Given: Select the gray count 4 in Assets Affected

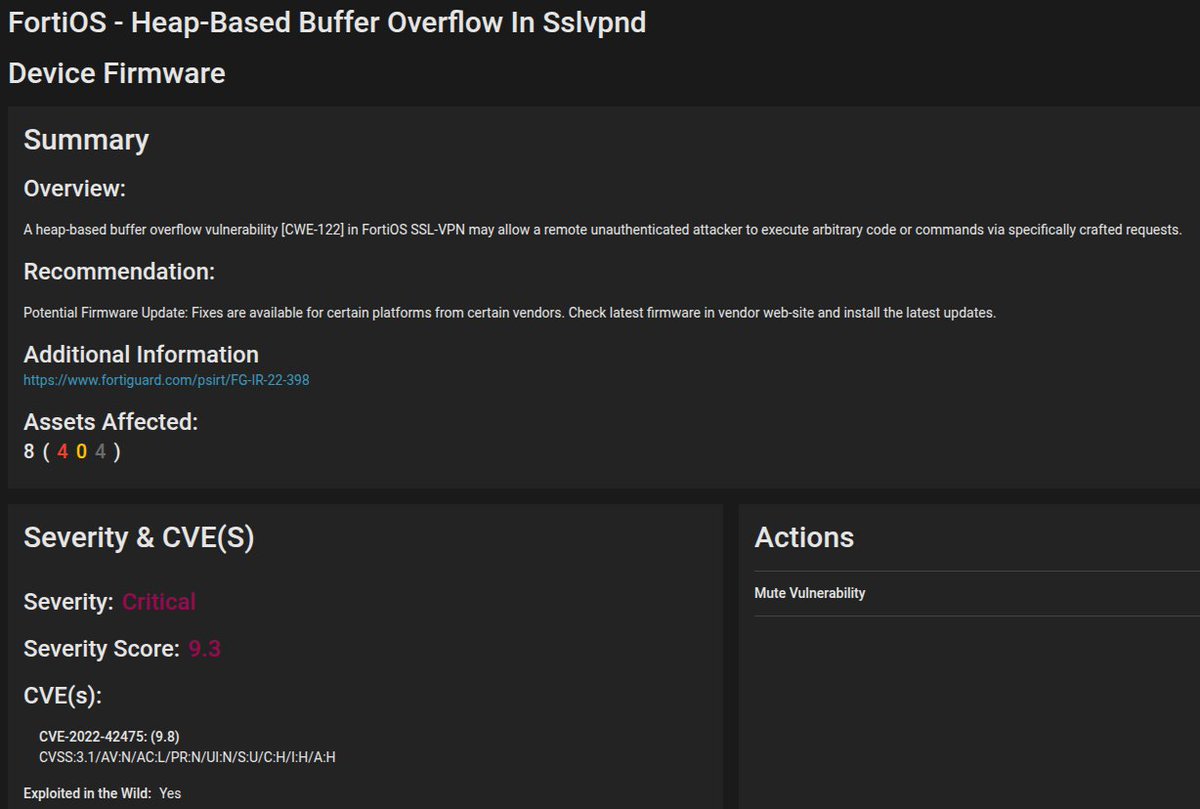Looking at the screenshot, I should click(100, 451).
